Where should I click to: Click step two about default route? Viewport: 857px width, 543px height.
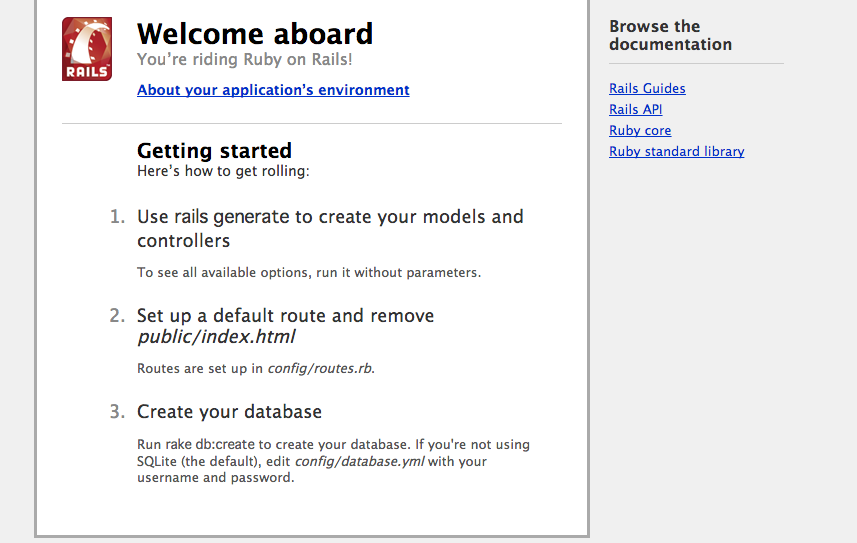285,326
